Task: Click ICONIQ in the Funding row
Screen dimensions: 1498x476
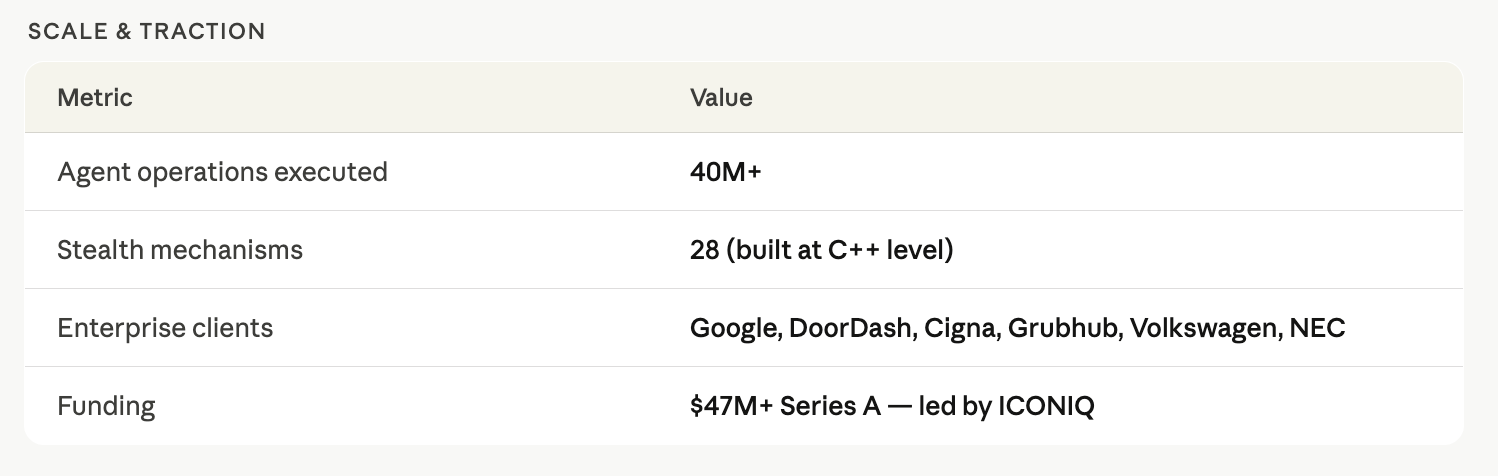Action: [1046, 406]
